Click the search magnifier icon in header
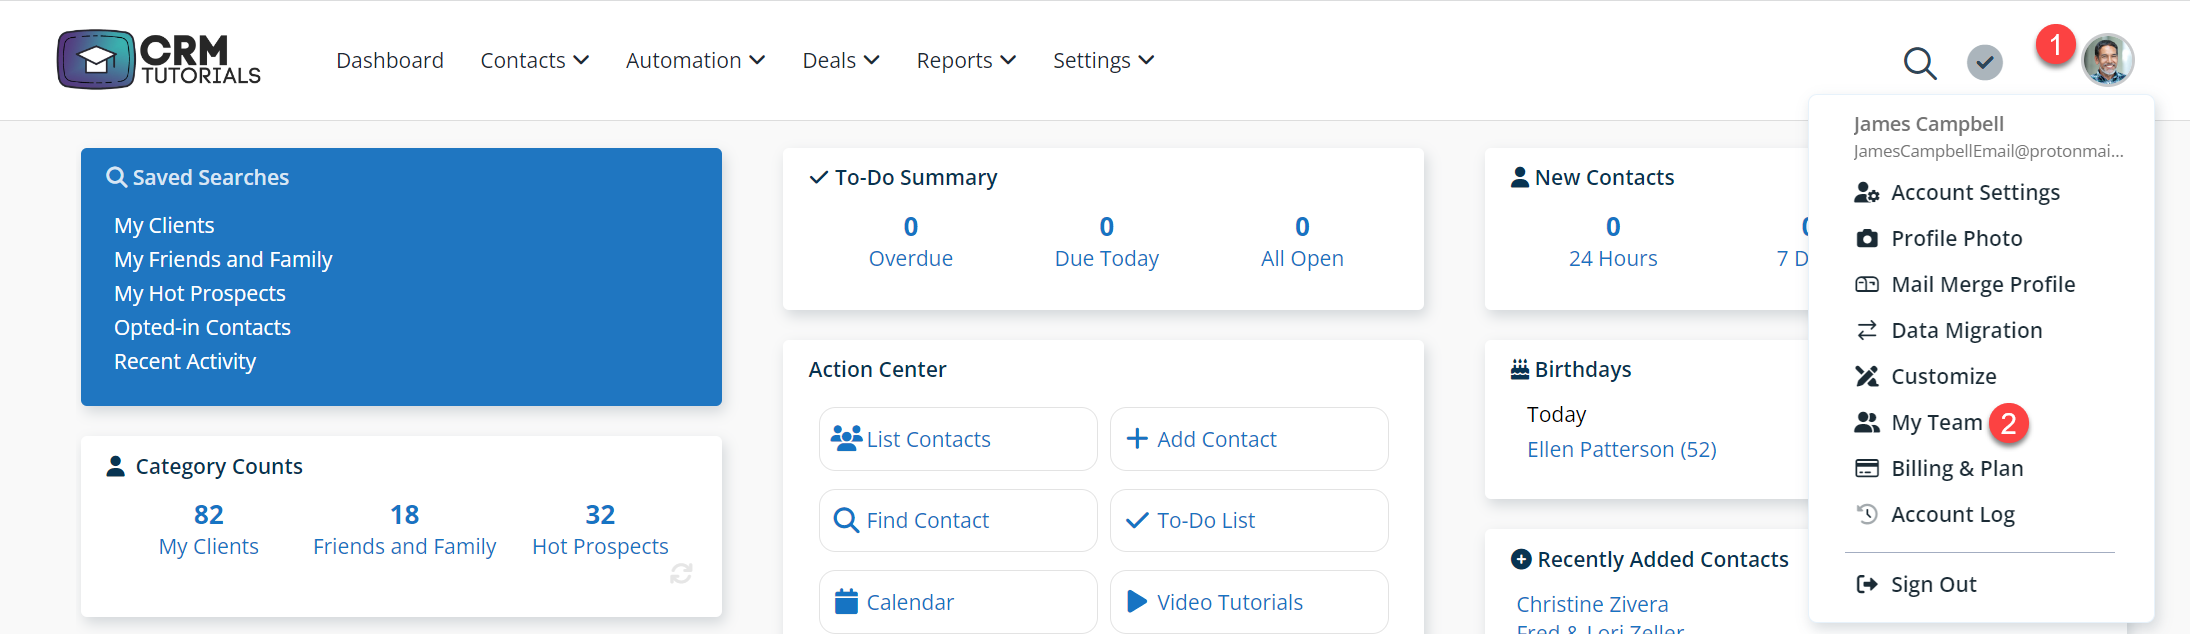Image resolution: width=2190 pixels, height=634 pixels. tap(1919, 63)
